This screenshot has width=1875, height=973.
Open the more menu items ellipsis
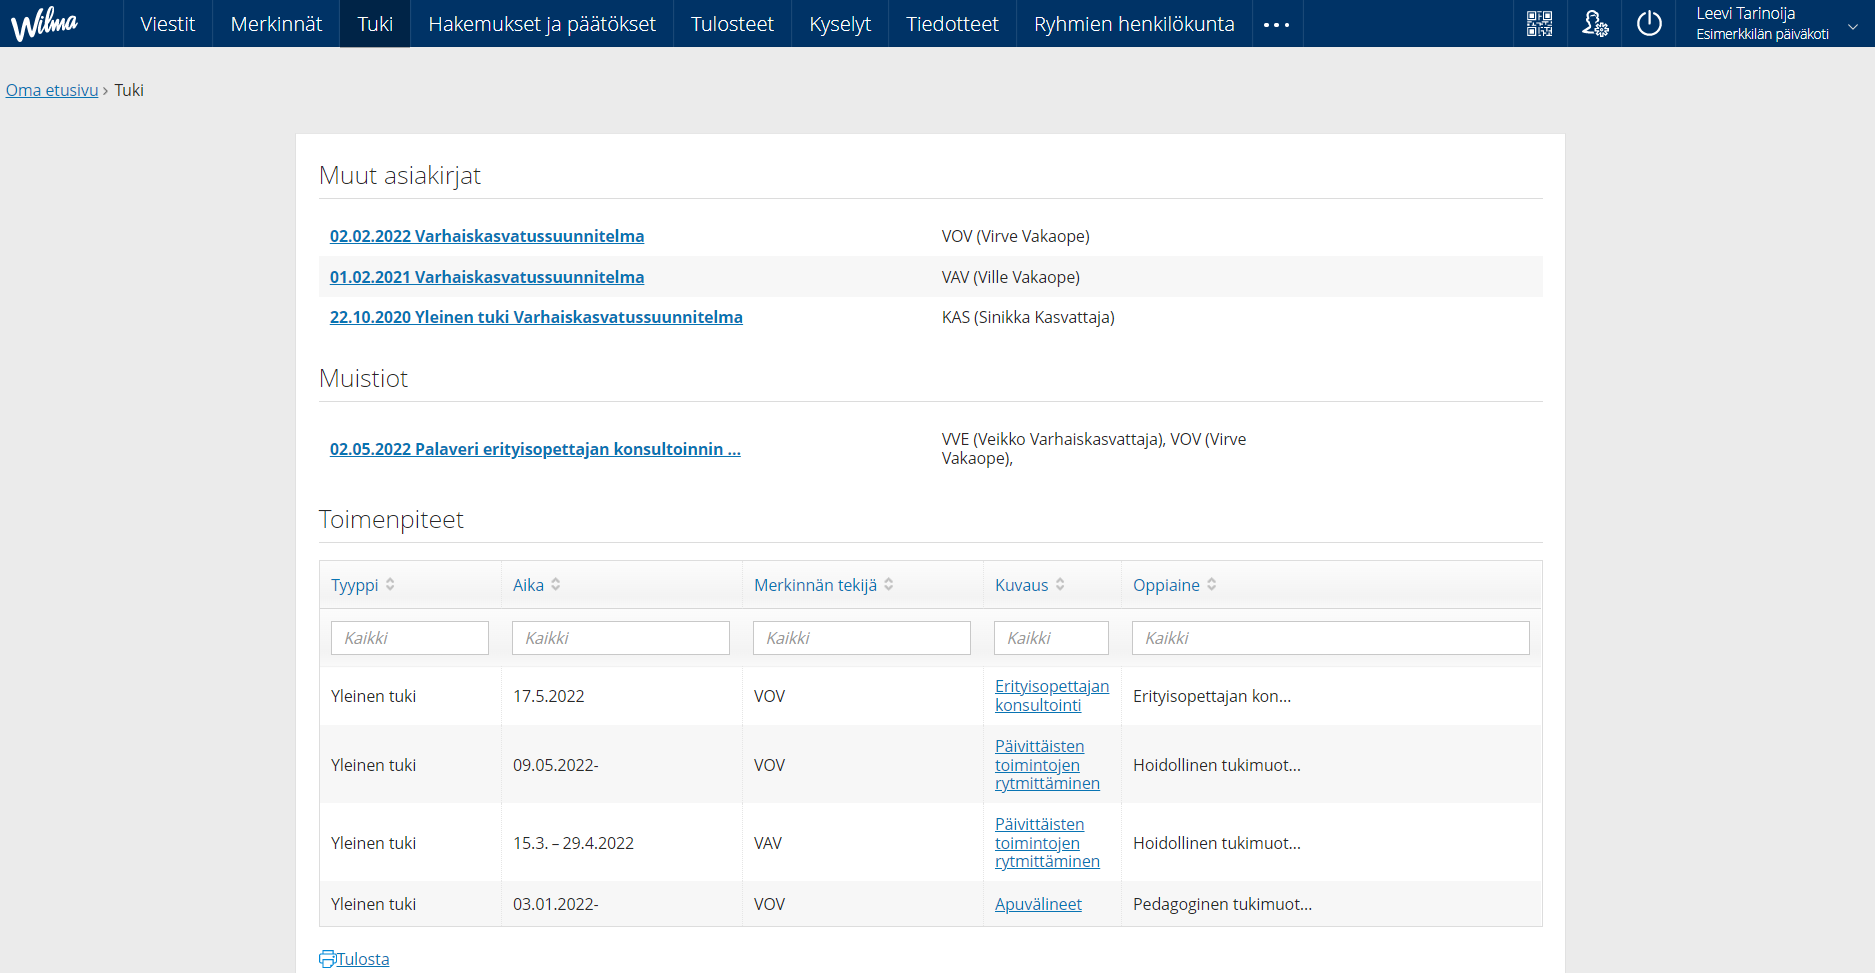[1277, 24]
